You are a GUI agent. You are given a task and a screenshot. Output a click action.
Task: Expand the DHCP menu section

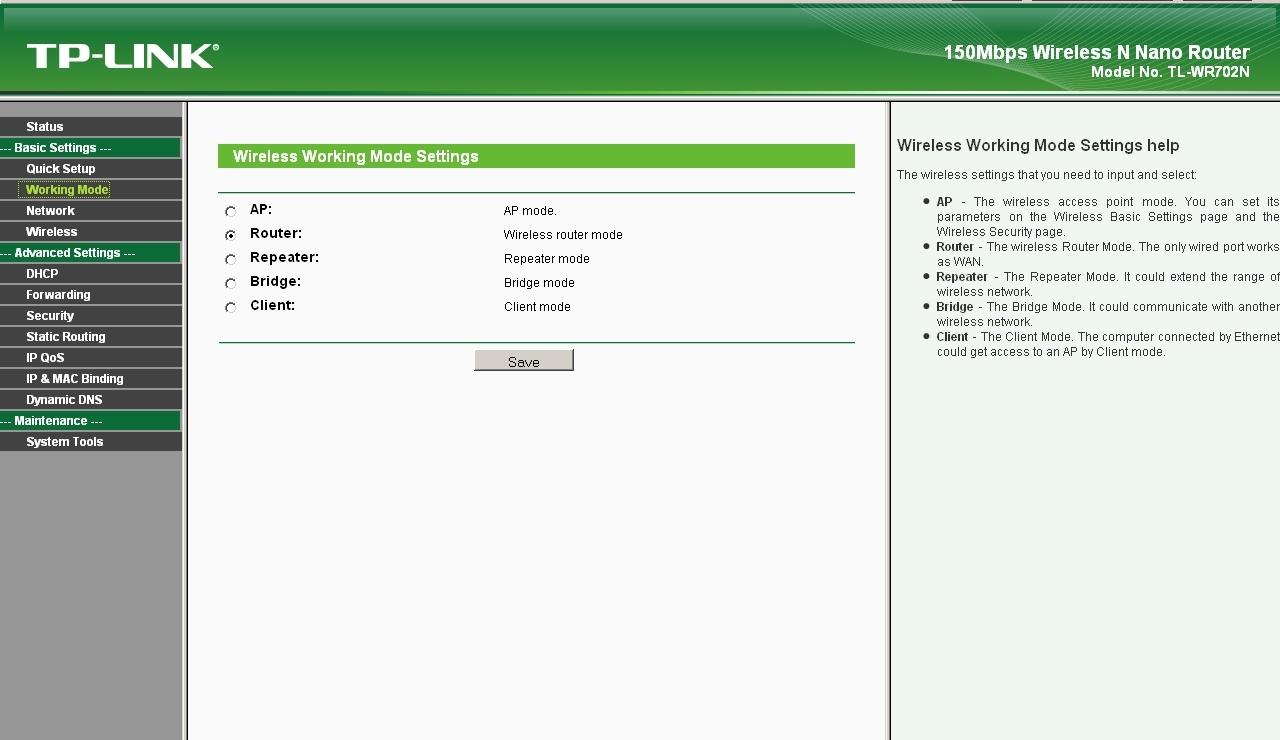(42, 274)
